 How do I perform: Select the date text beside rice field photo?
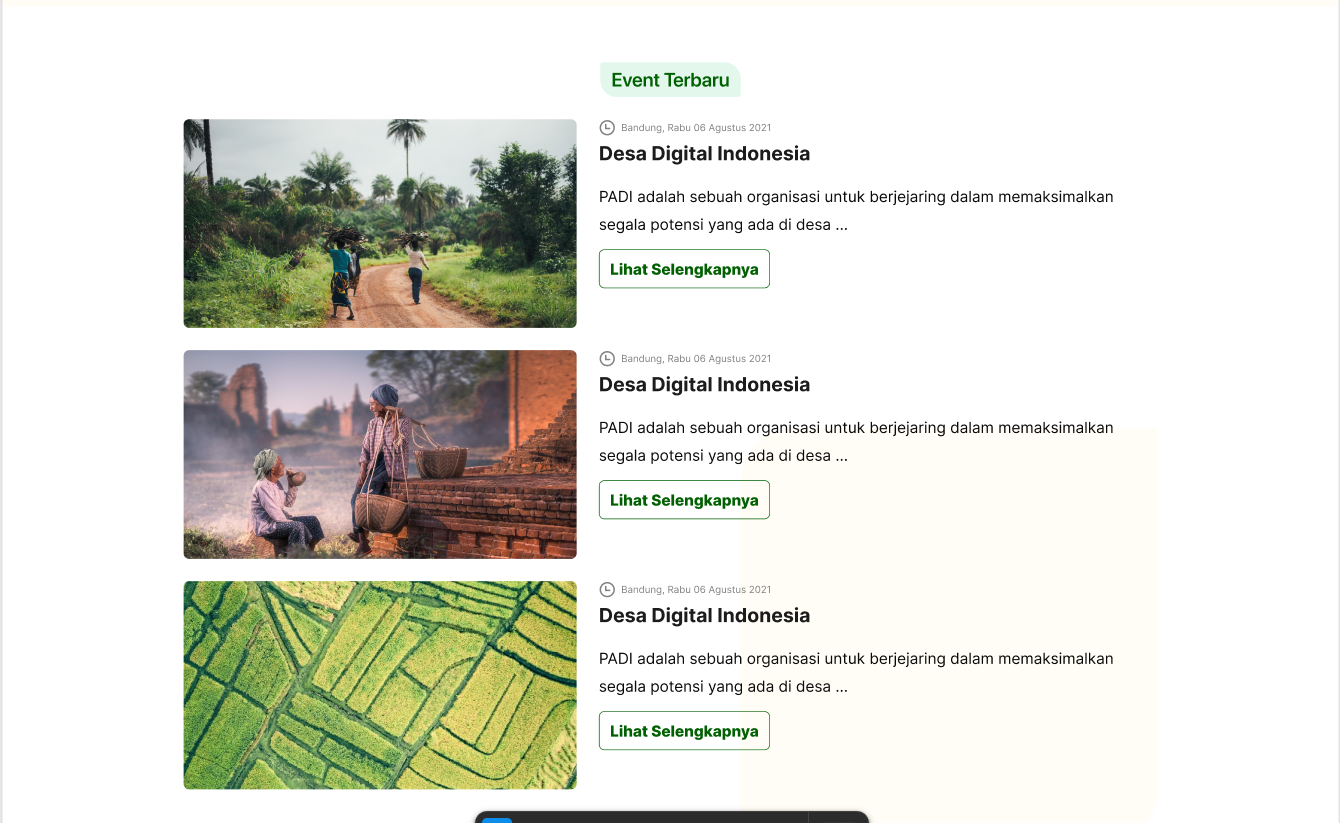[696, 590]
